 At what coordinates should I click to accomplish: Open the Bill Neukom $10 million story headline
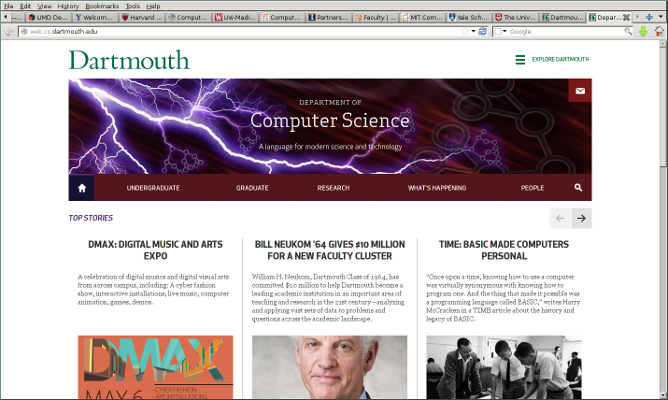coord(330,250)
